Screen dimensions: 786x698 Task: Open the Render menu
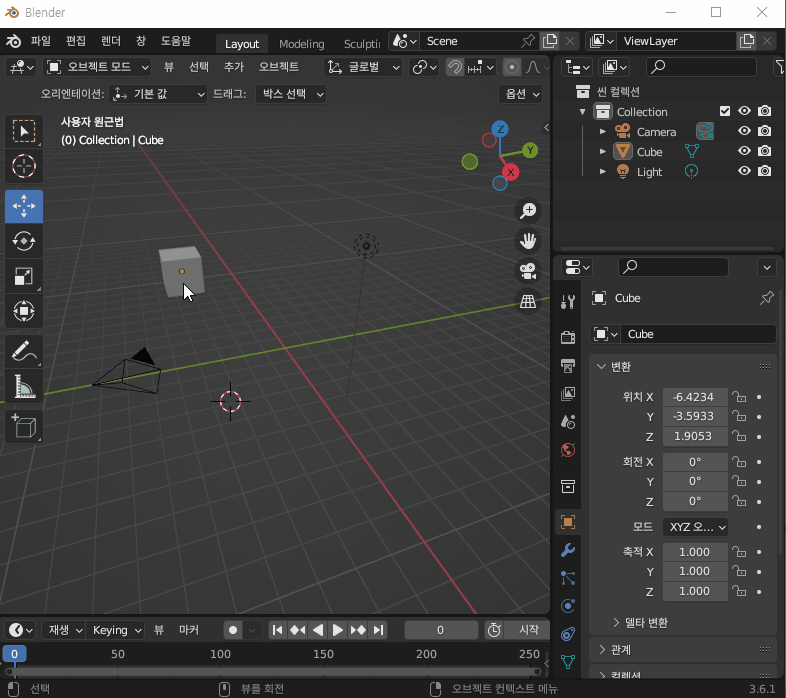[x=111, y=41]
